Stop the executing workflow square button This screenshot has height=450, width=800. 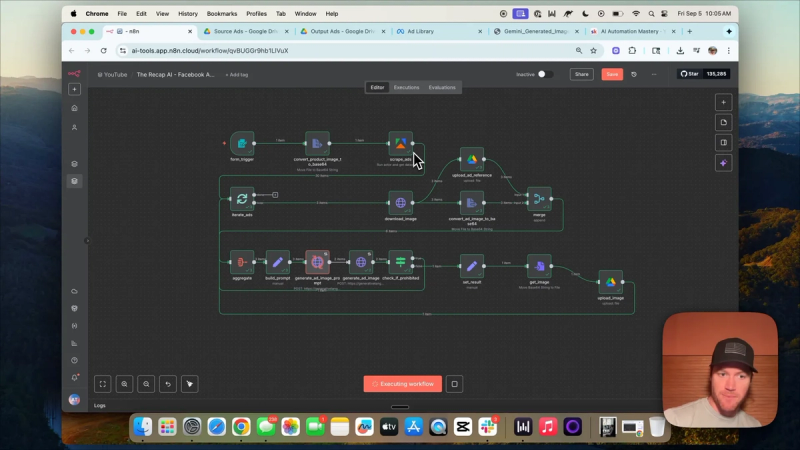click(455, 384)
